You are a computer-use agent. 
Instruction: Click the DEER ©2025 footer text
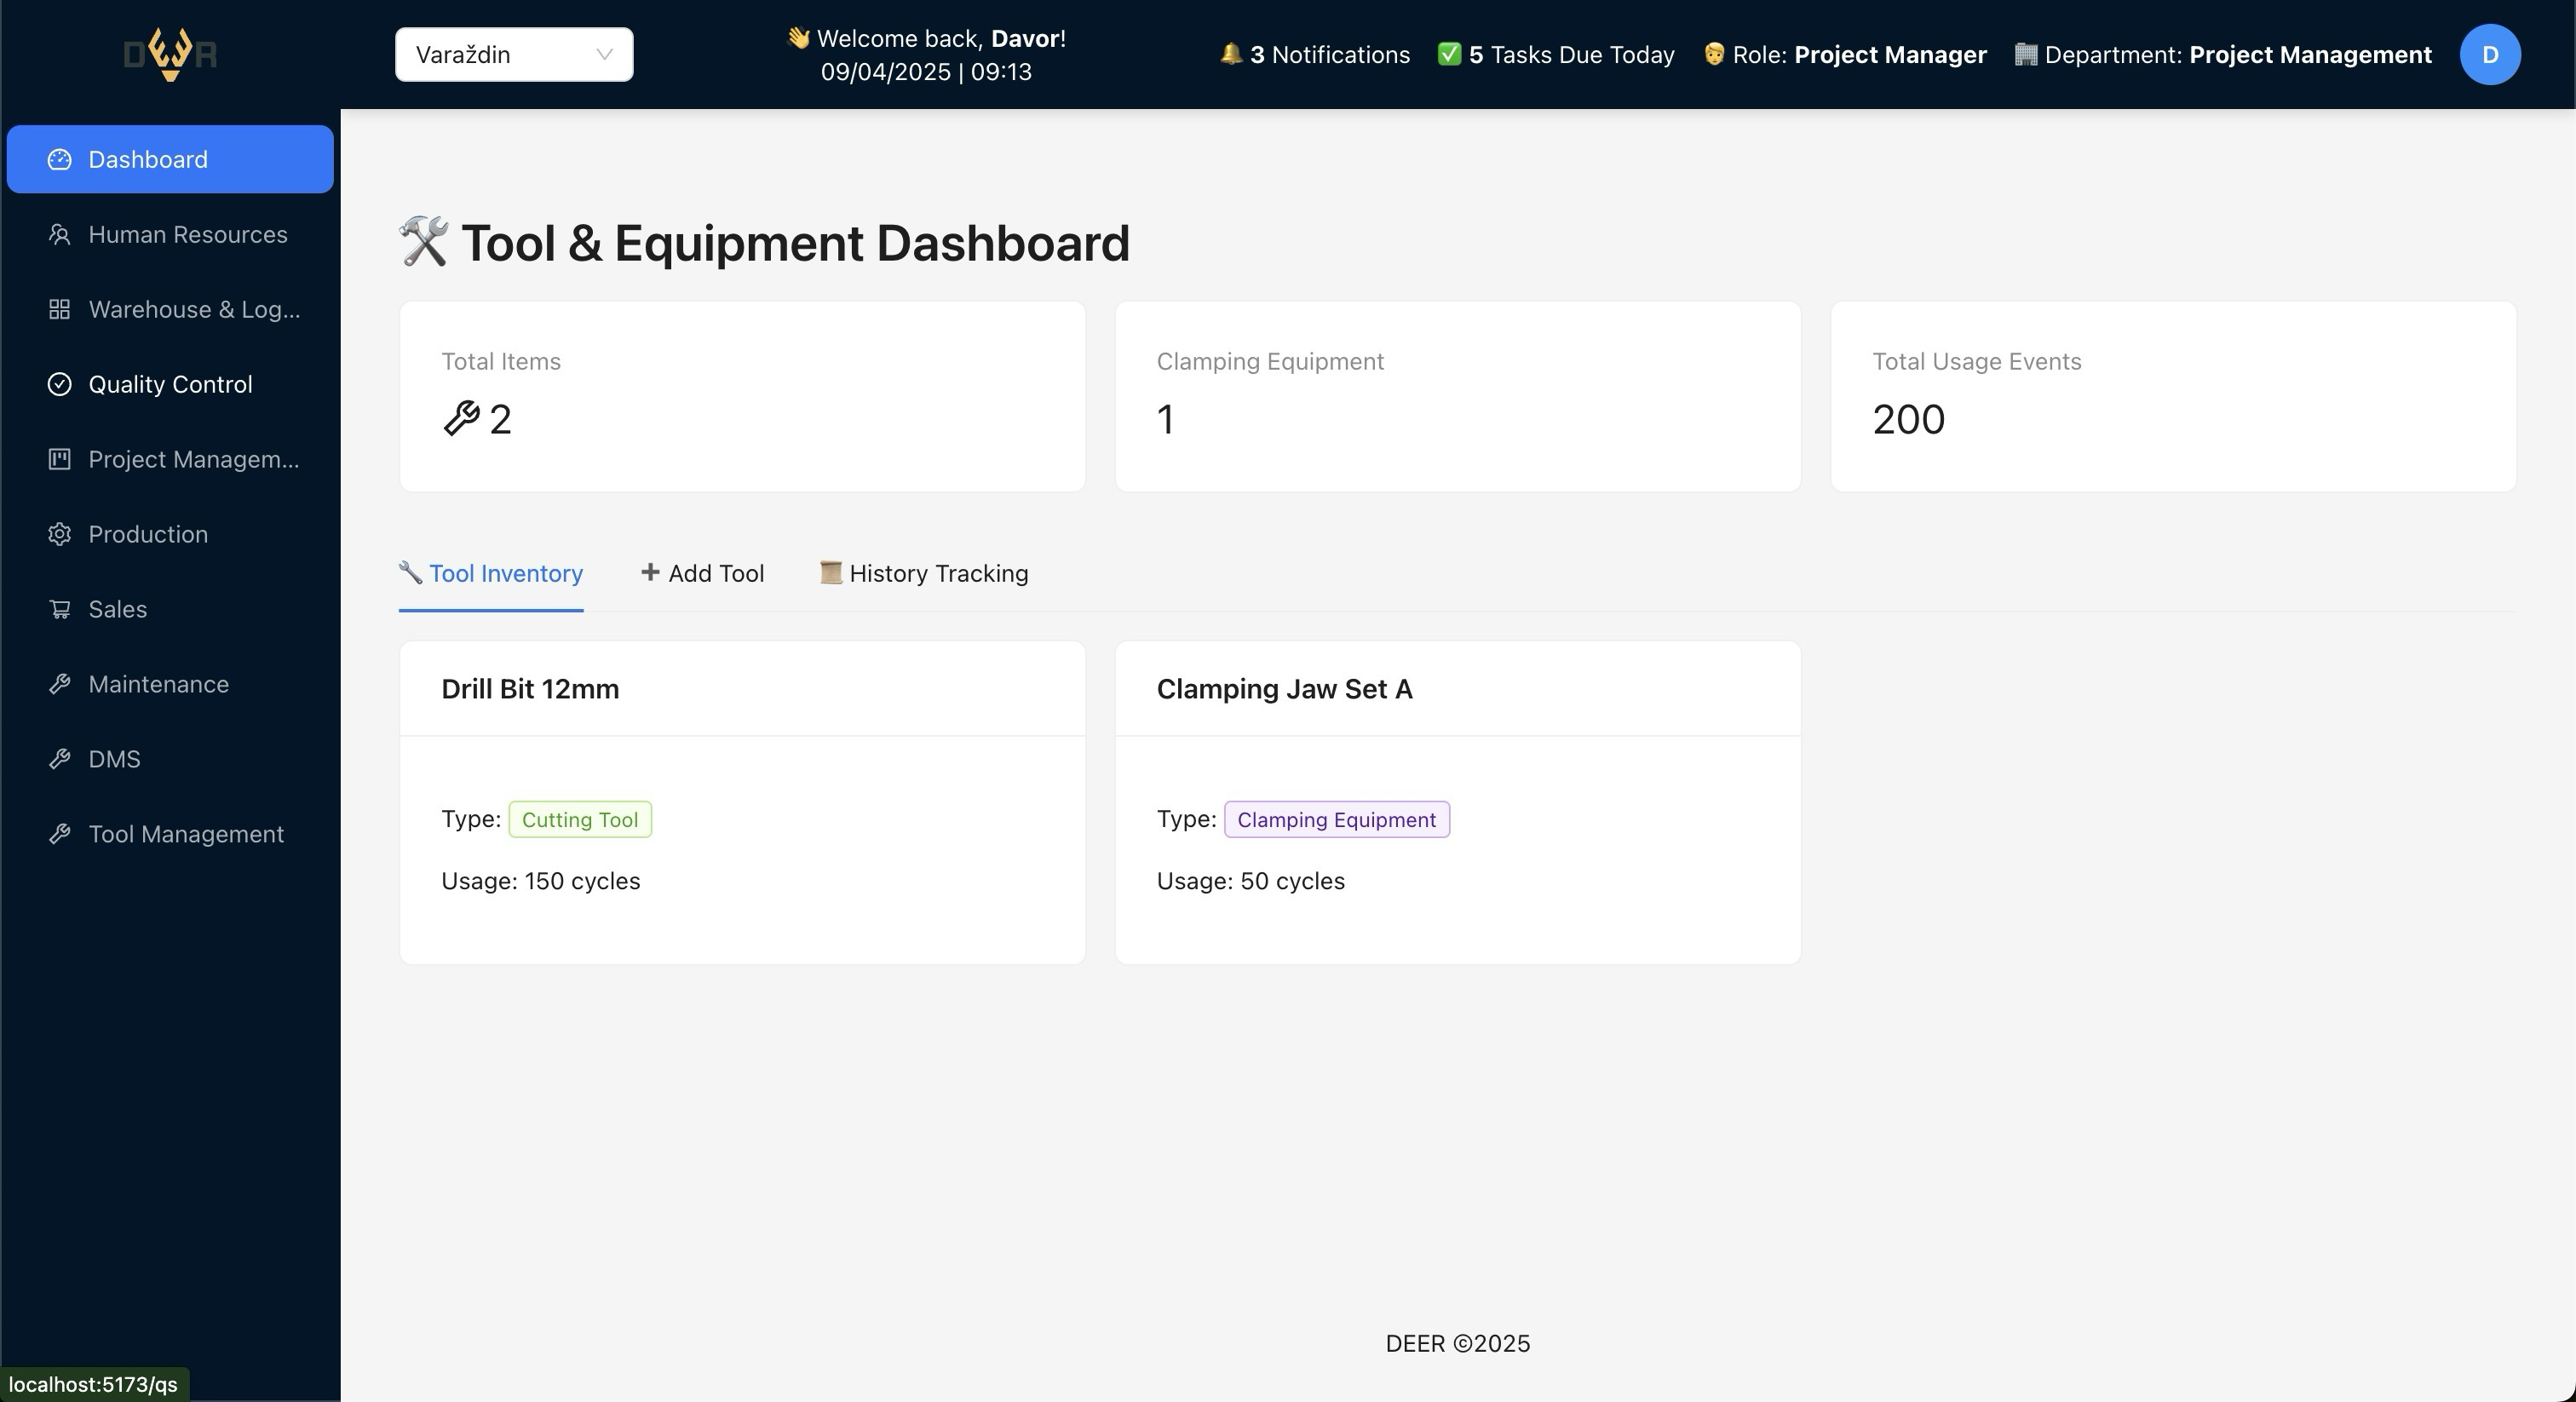pyautogui.click(x=1458, y=1343)
